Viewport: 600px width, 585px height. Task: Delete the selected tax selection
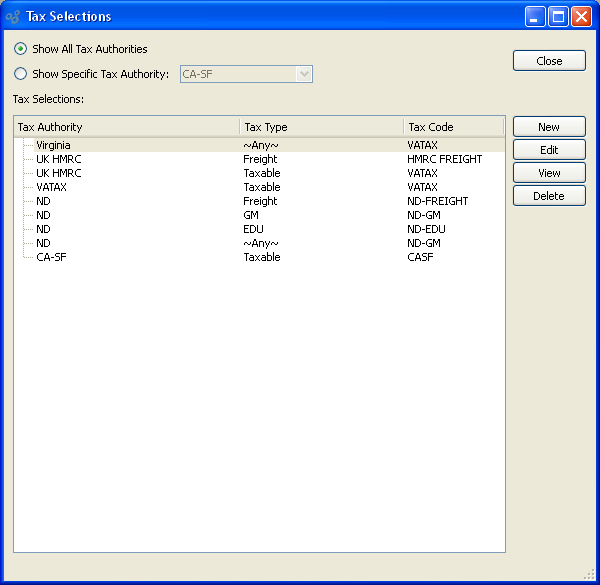[x=549, y=196]
